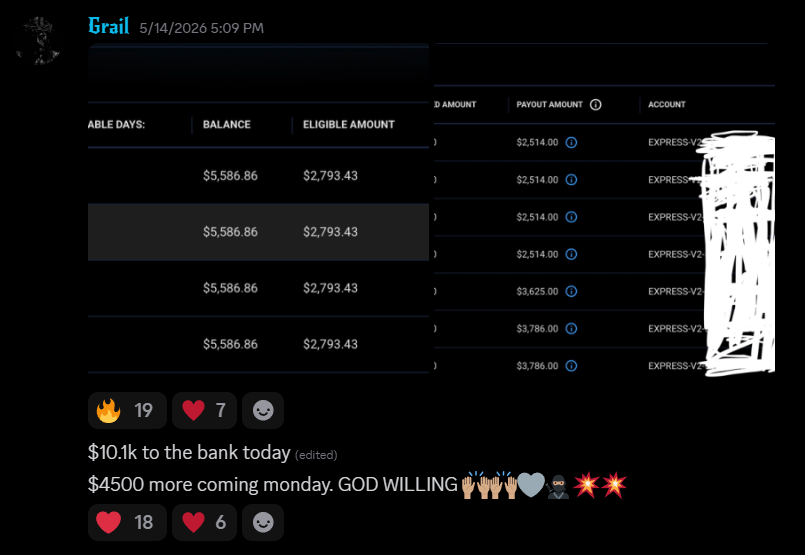
Task: Click the grey heart emoji in the message
Action: coord(531,486)
